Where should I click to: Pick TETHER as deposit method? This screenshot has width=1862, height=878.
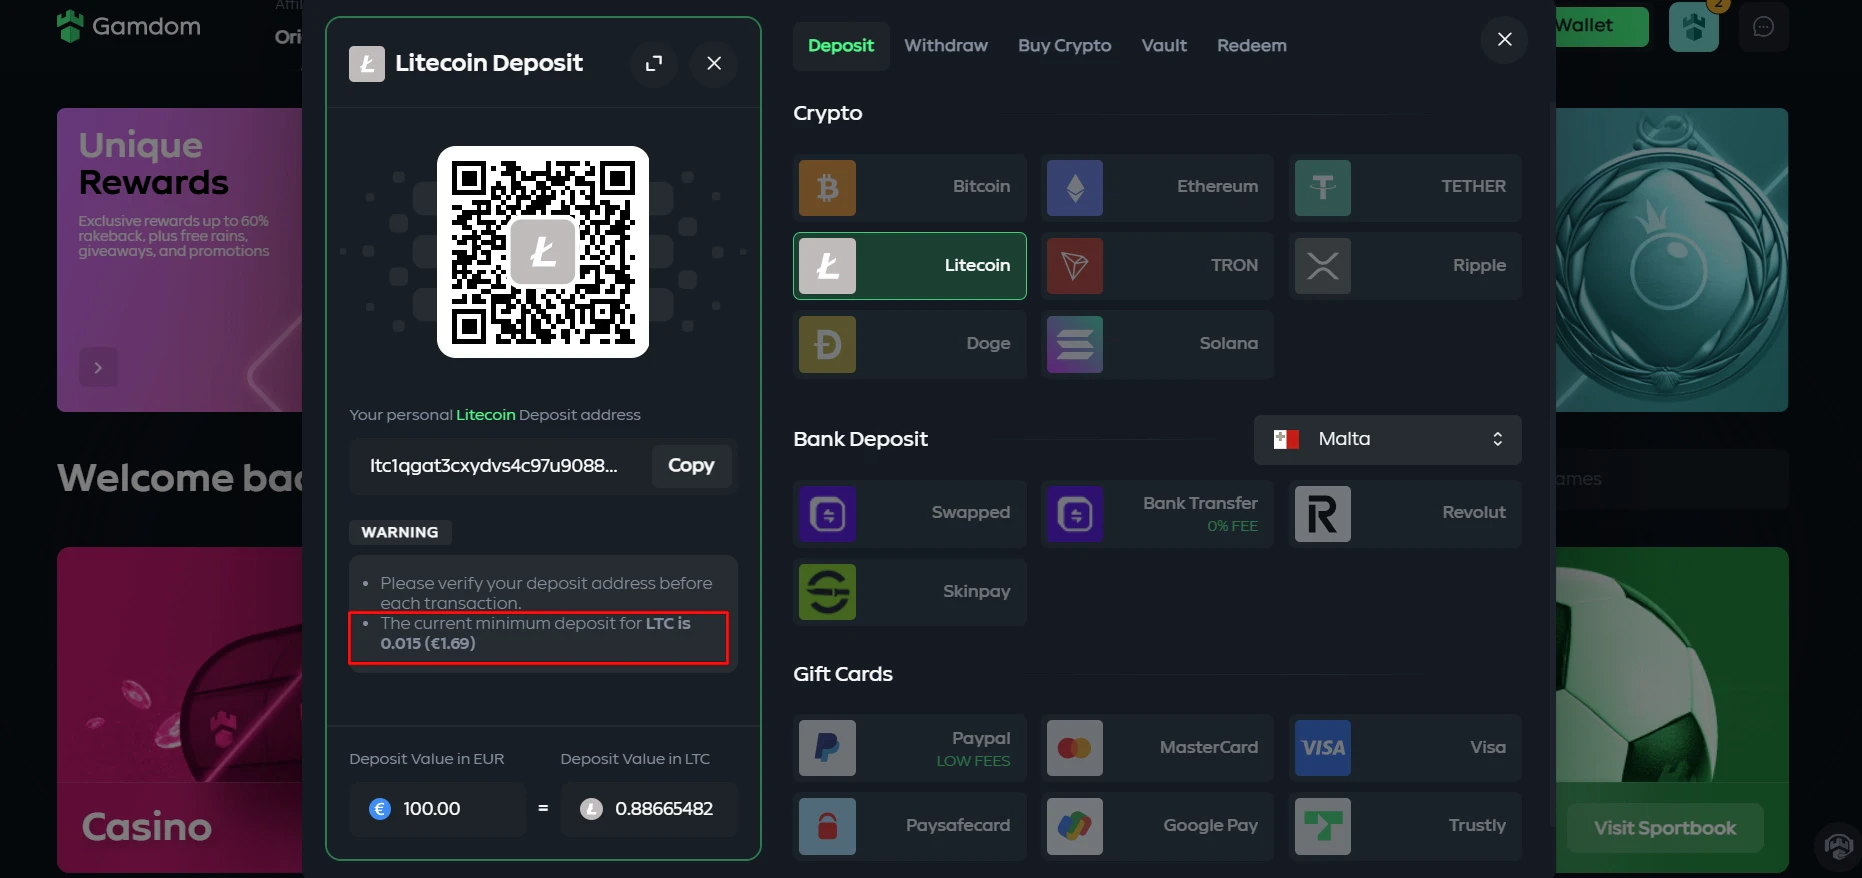1405,188
